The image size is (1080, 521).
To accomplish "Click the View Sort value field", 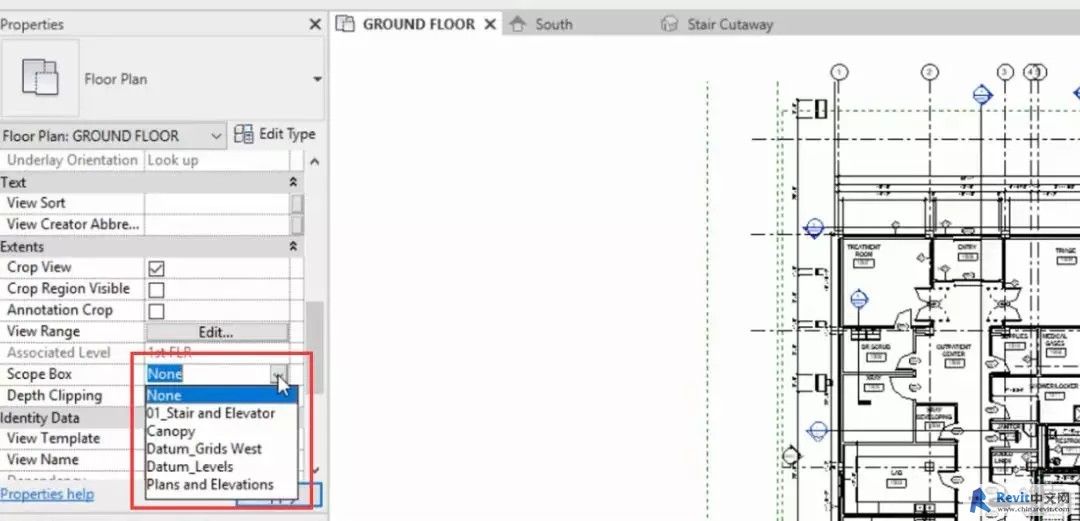I will [x=217, y=203].
